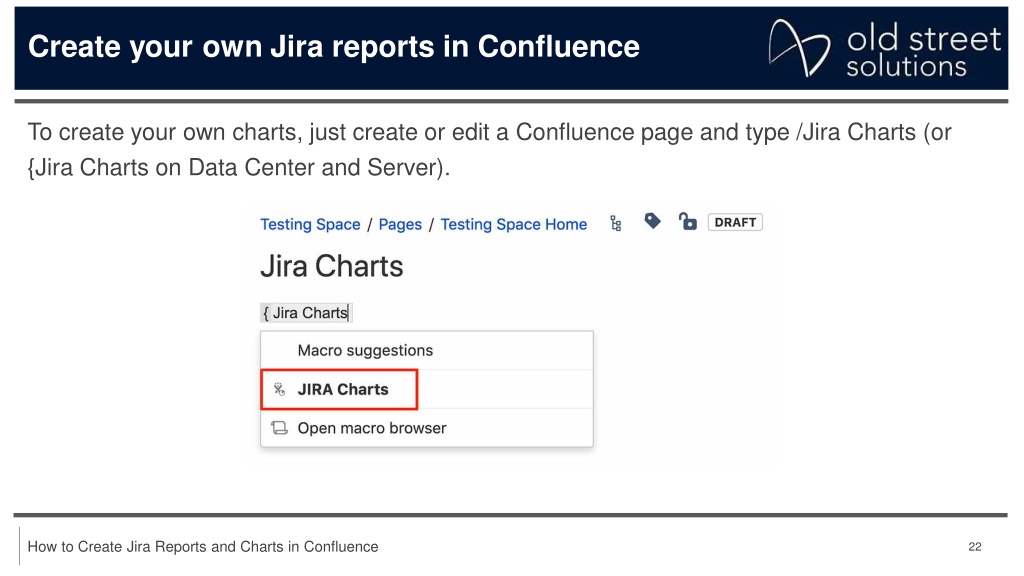Open the Testing Space breadcrumb link
The height and width of the screenshot is (576, 1024).
pos(310,224)
